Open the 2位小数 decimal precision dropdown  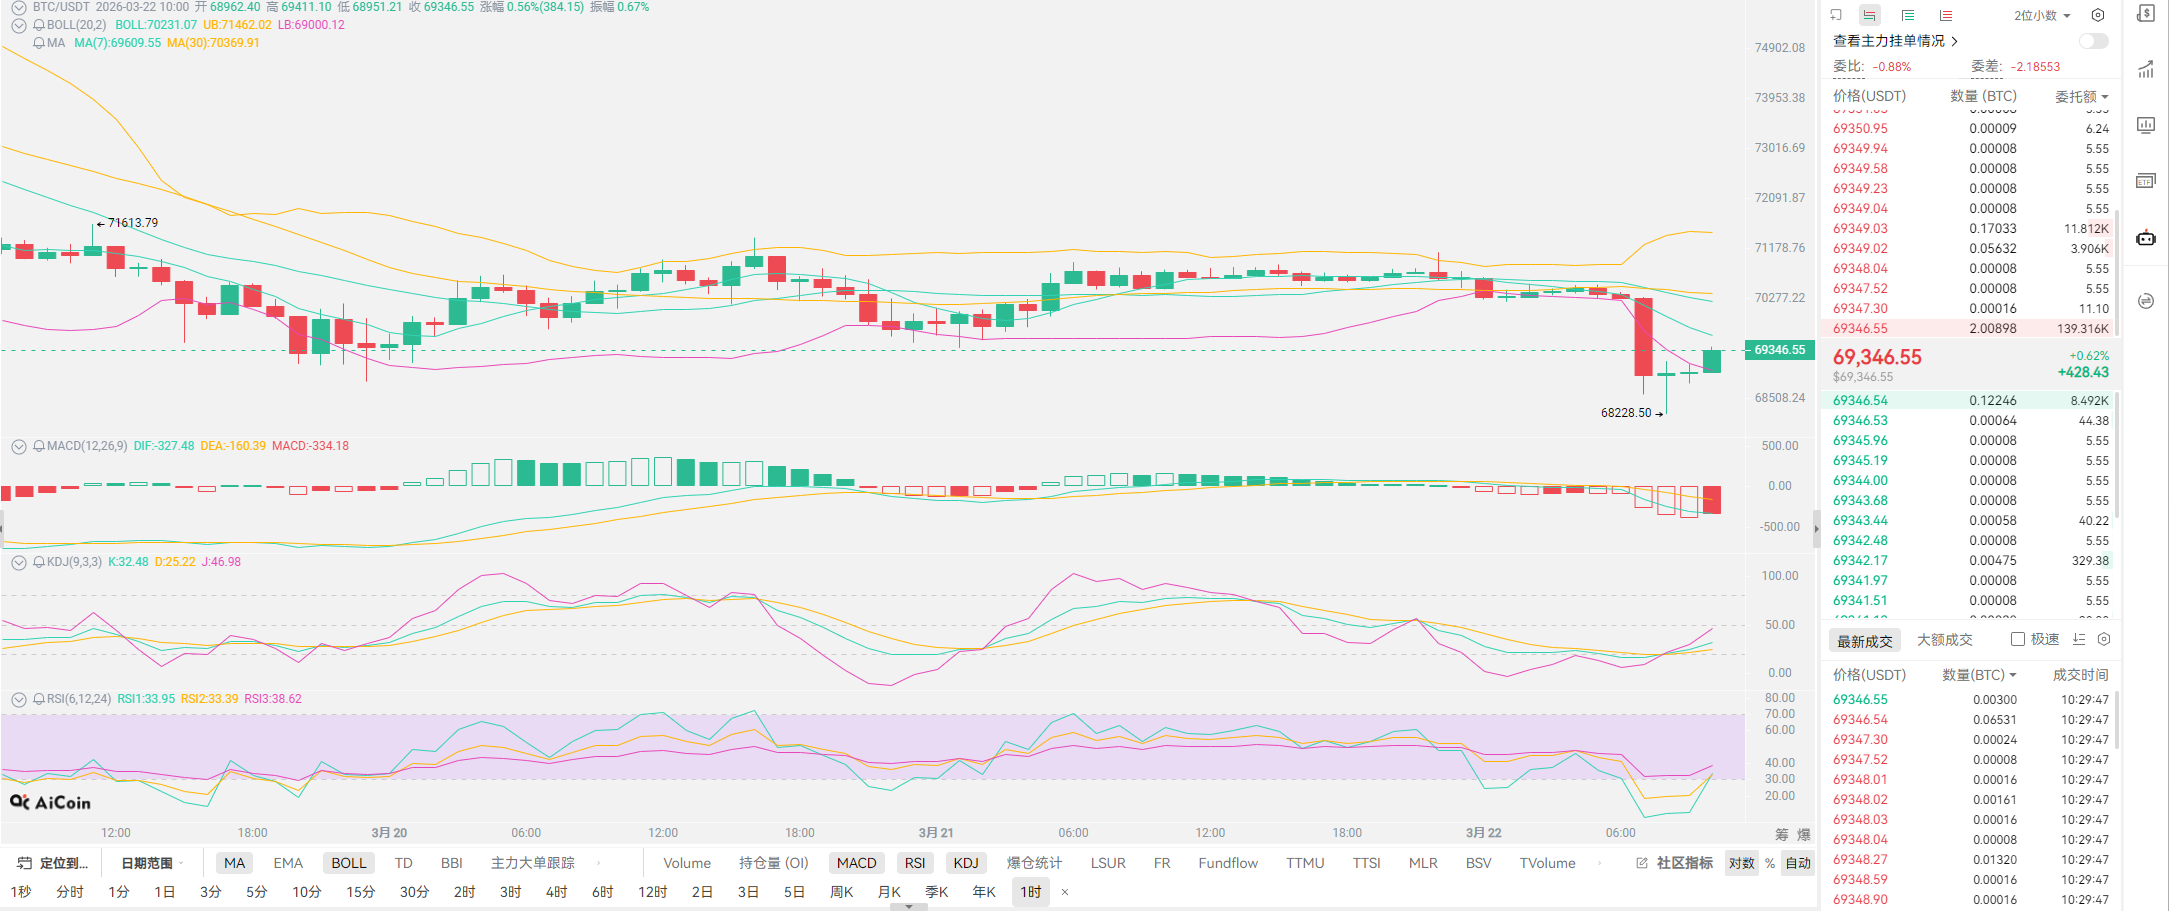click(2041, 15)
